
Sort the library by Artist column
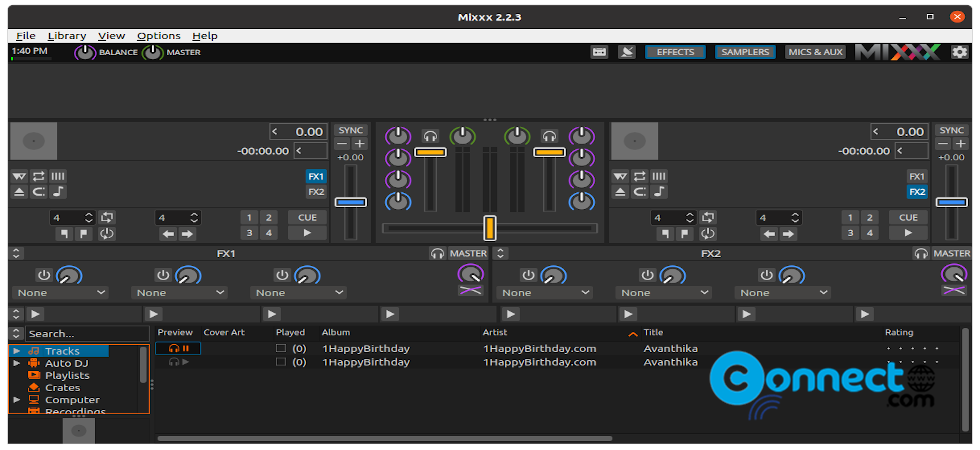495,332
